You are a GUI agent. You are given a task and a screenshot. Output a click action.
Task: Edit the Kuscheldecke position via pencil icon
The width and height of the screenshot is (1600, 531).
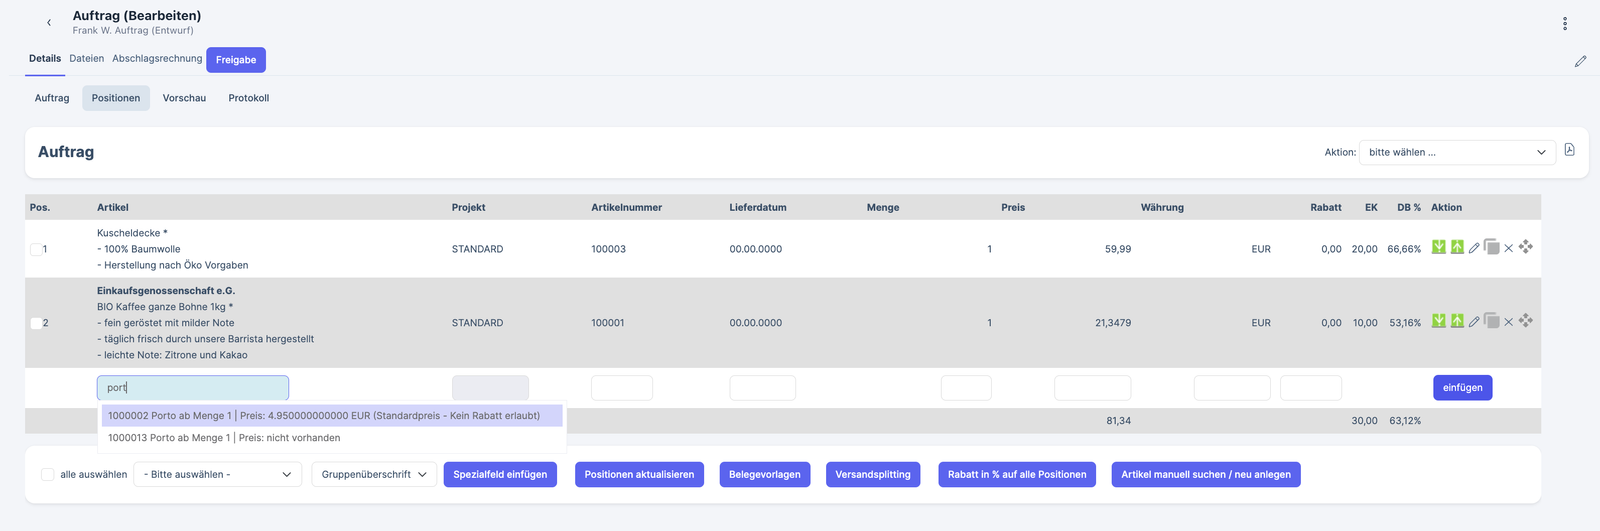click(1474, 248)
